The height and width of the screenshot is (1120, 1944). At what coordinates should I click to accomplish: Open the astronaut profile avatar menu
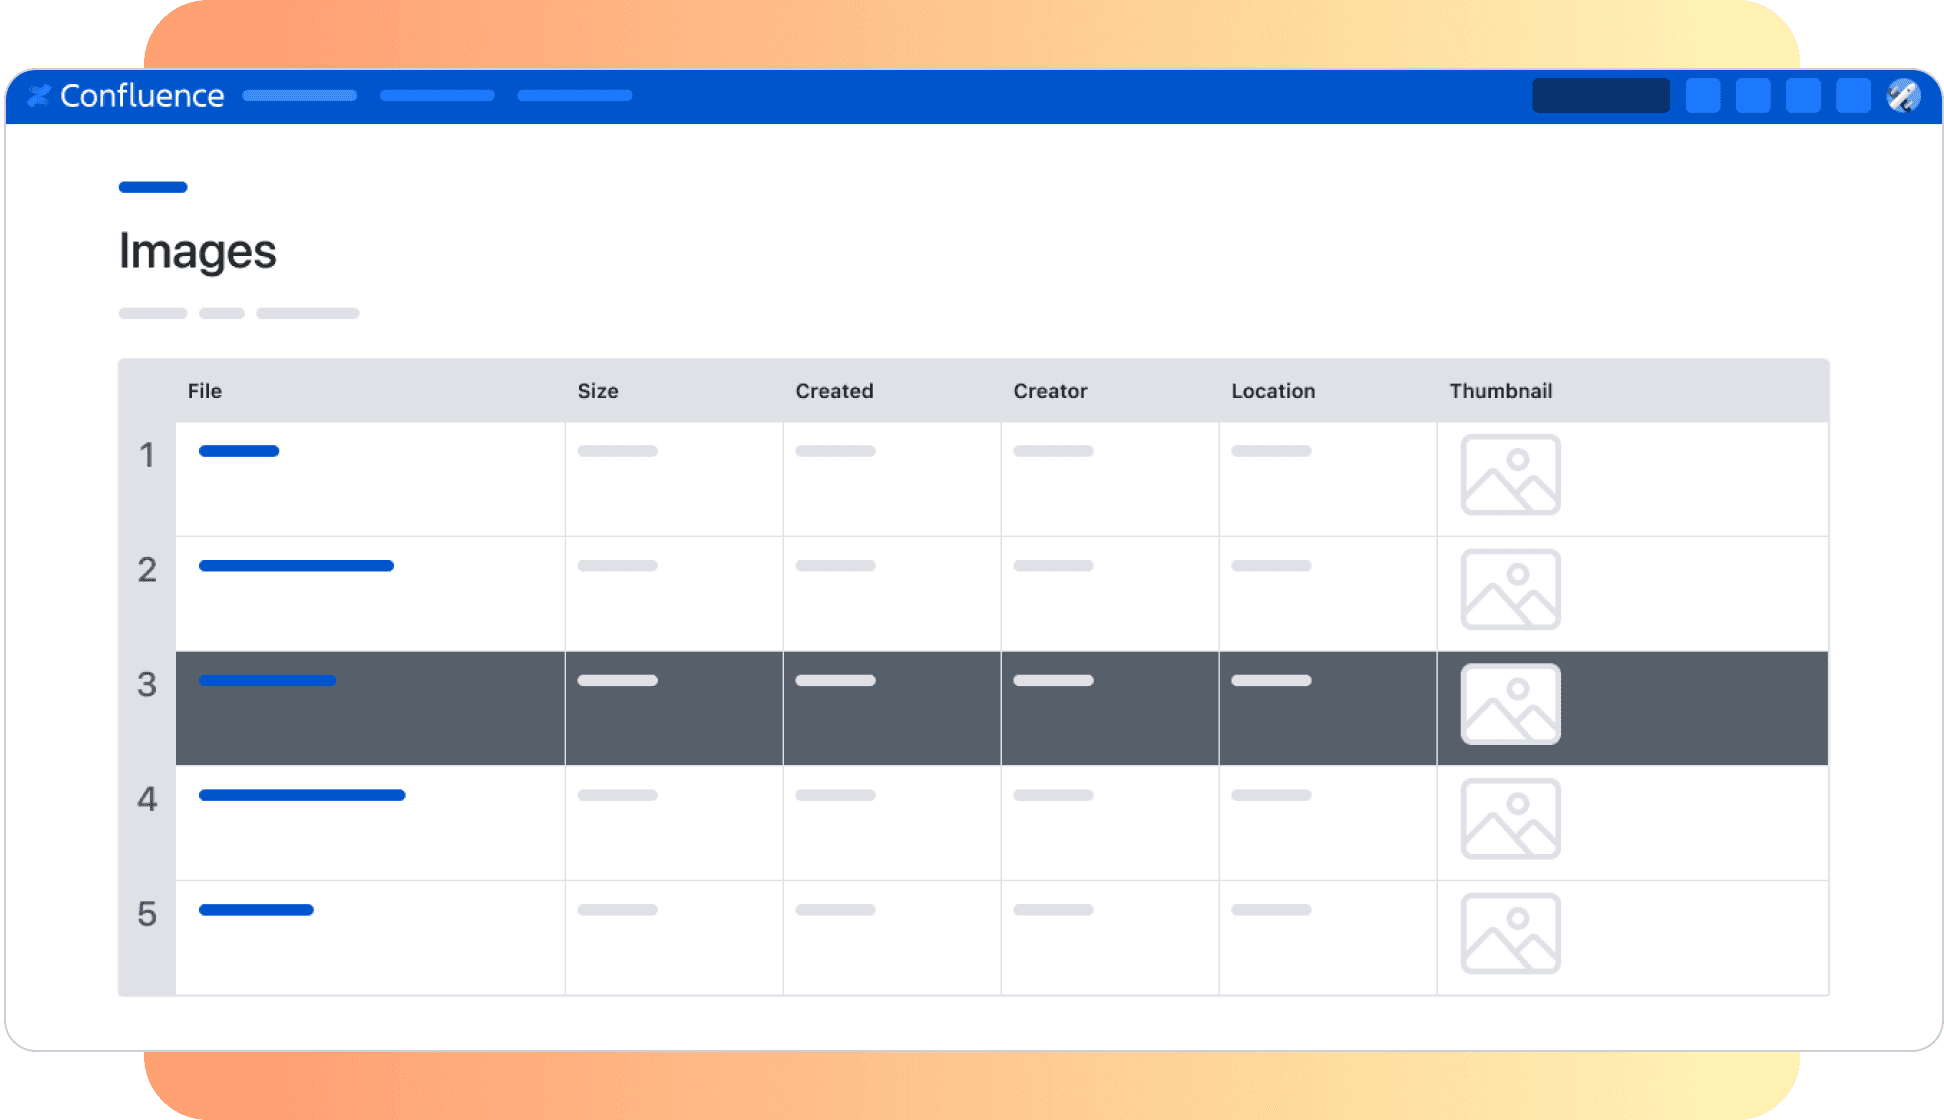(1903, 95)
